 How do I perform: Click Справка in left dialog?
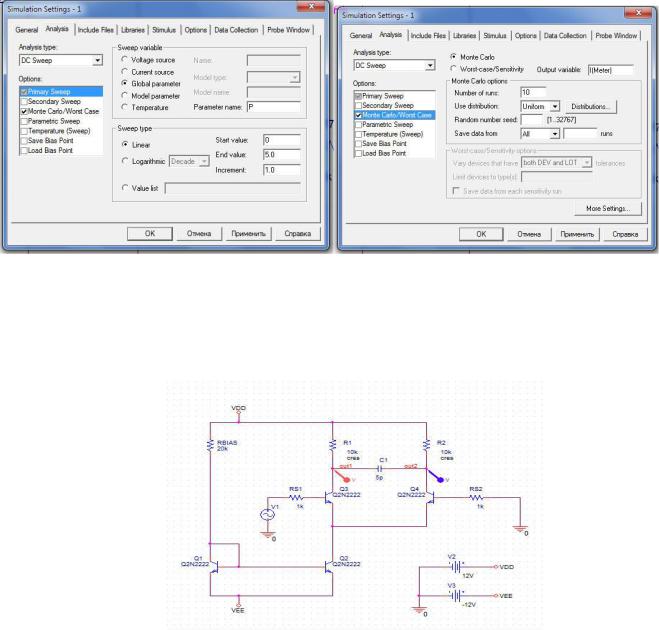click(x=298, y=233)
